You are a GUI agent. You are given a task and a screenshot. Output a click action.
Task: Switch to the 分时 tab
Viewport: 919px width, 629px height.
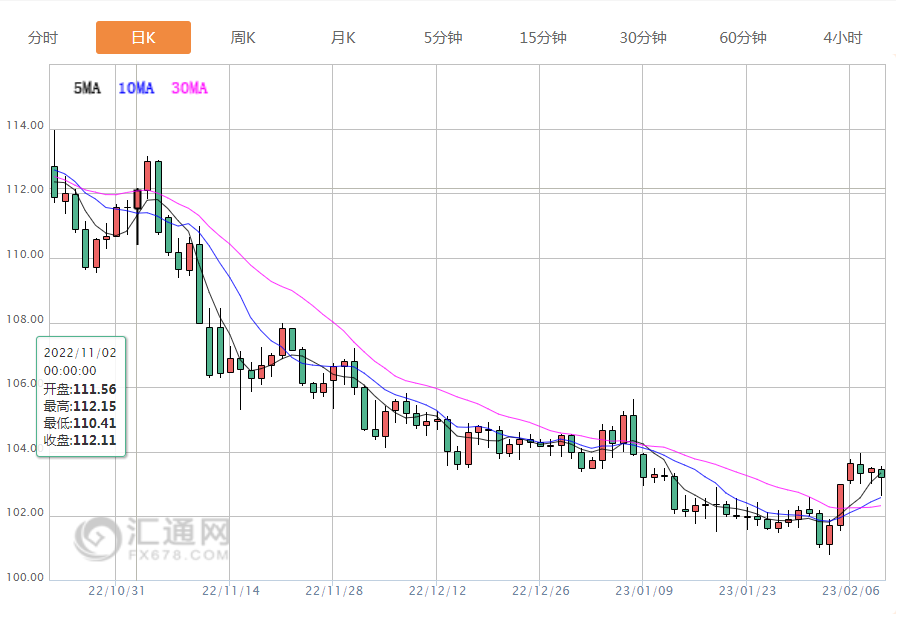coord(43,38)
